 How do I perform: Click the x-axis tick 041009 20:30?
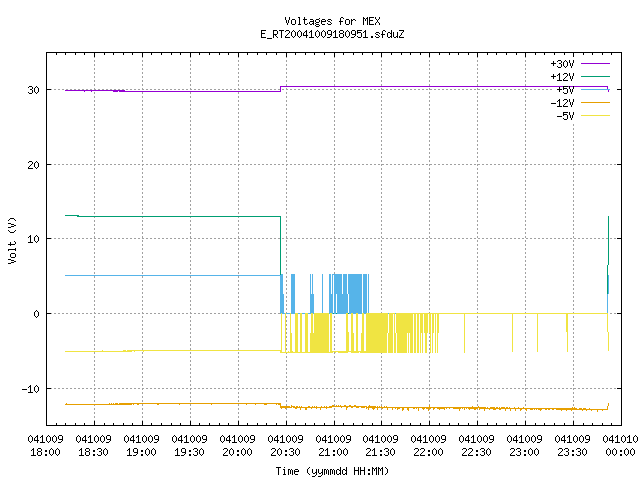pos(285,446)
